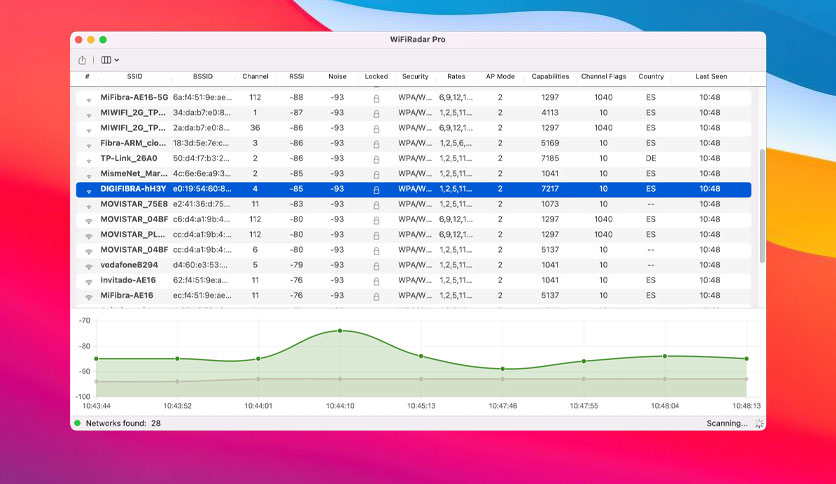
Task: Click the Rates column header
Action: point(456,77)
